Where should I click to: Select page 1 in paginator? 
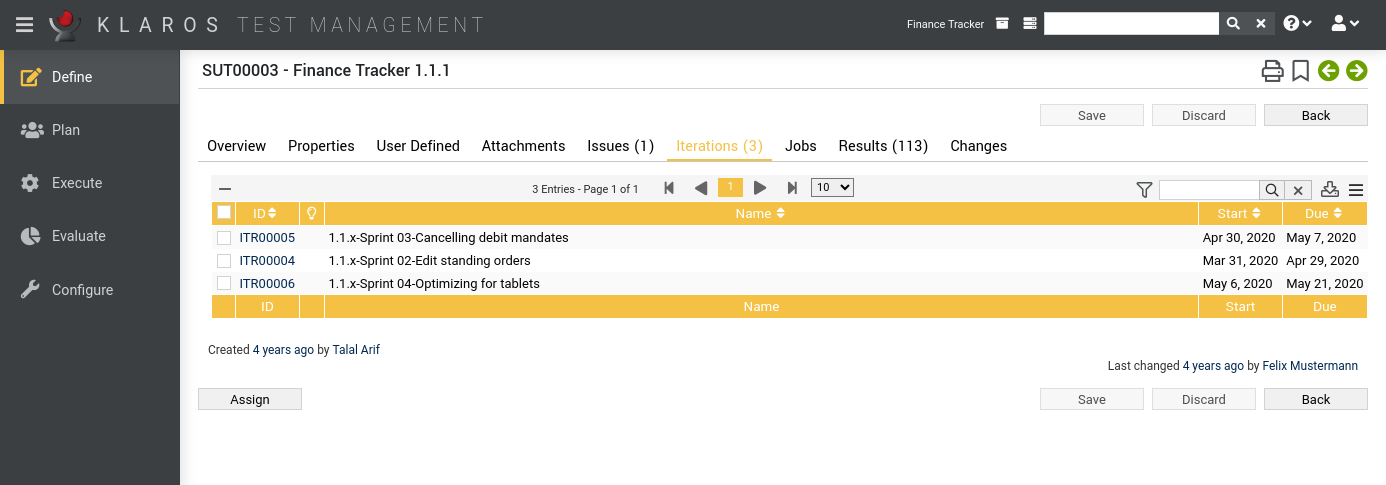tap(730, 188)
